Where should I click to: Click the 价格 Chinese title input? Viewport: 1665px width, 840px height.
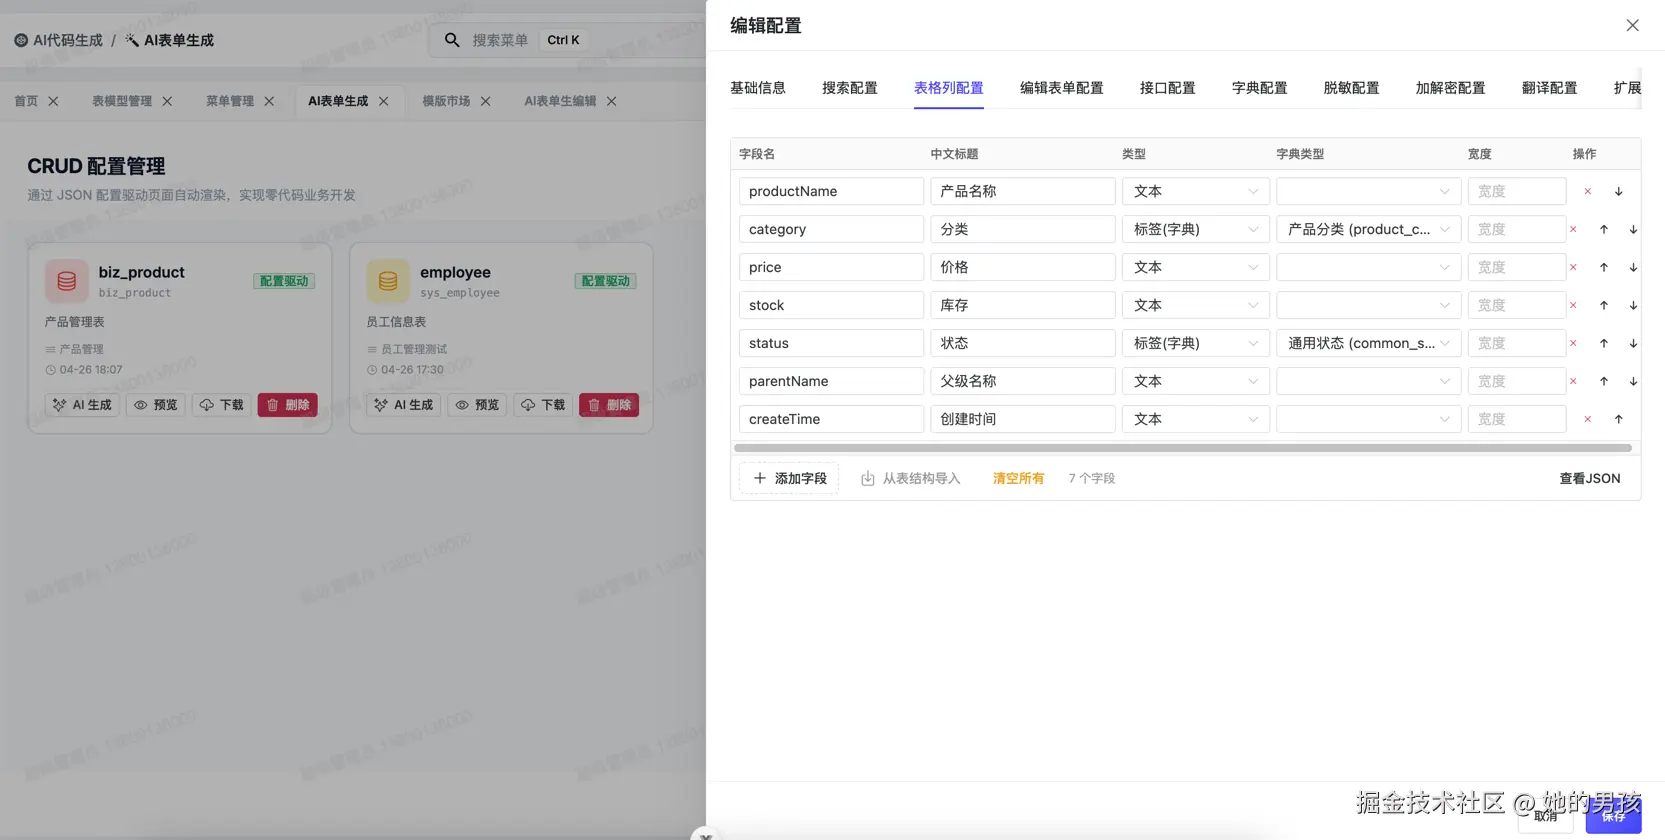point(1022,267)
